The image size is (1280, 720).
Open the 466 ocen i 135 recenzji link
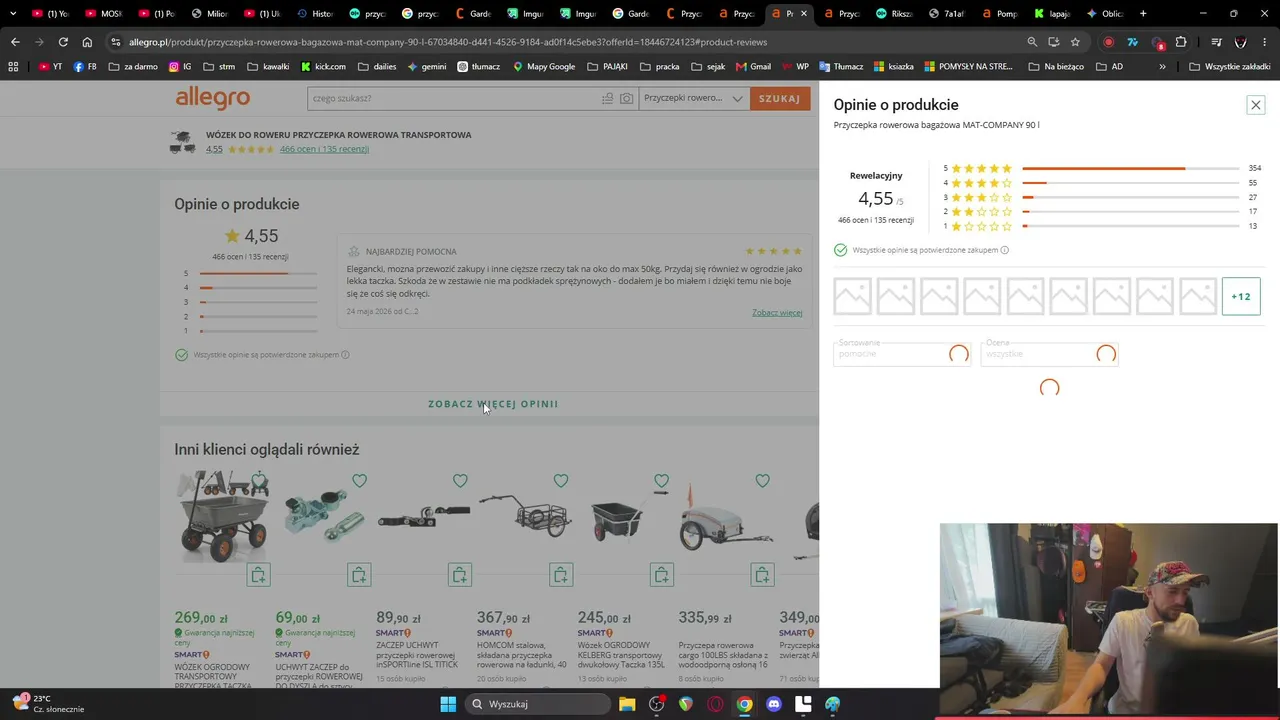[324, 149]
